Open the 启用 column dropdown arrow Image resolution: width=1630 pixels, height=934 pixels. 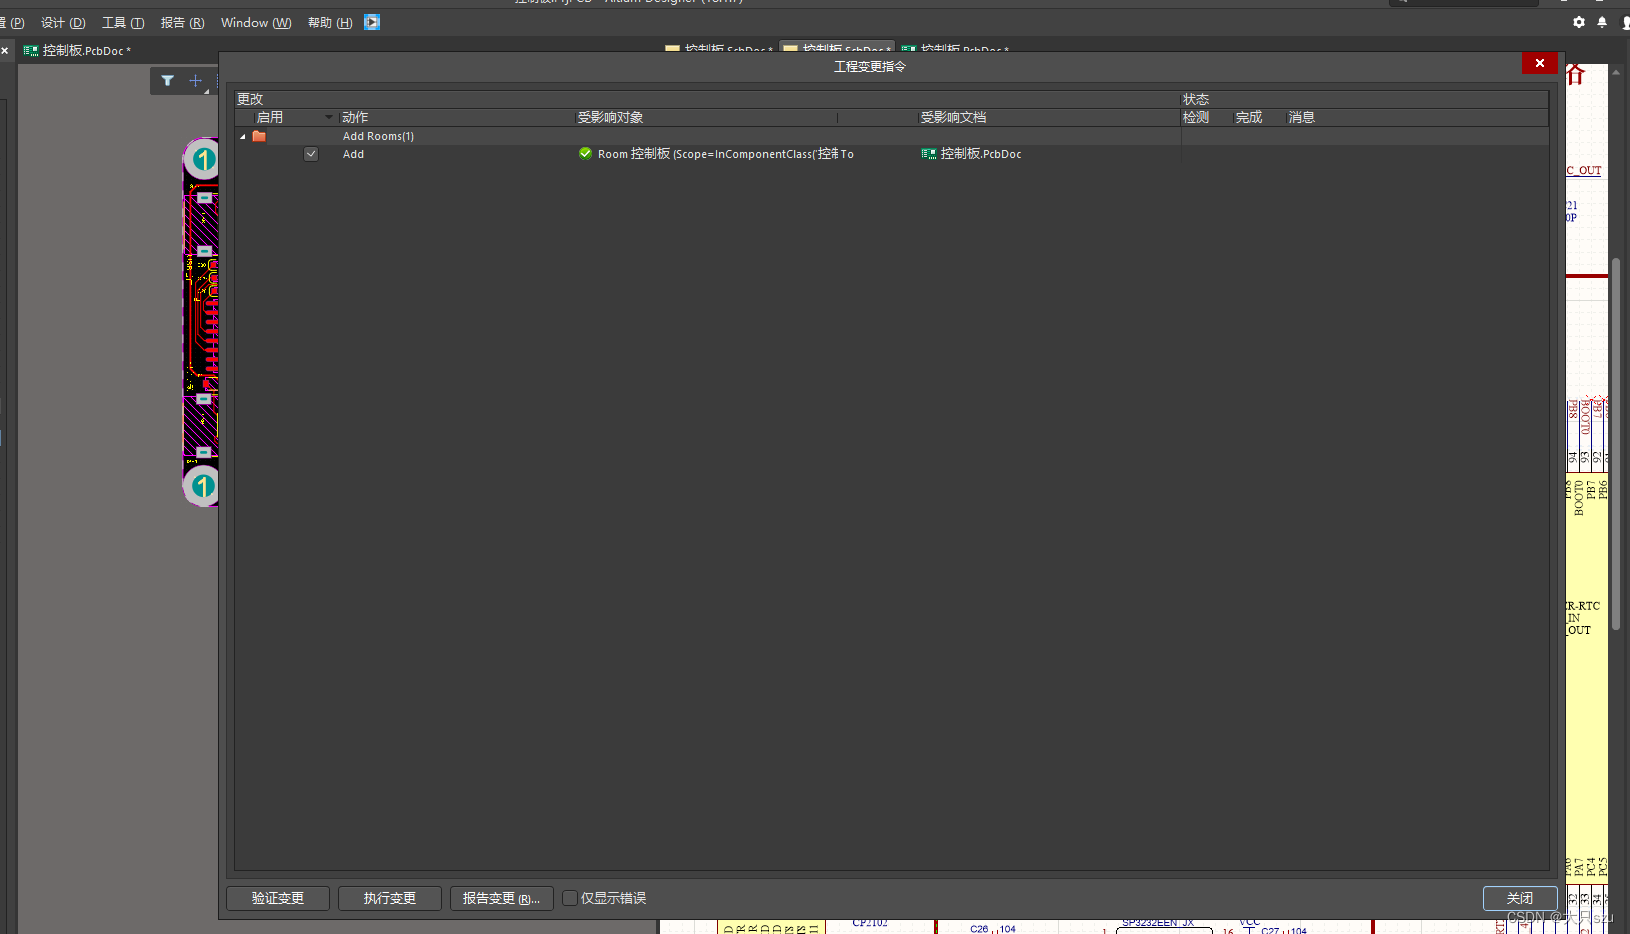pos(328,117)
